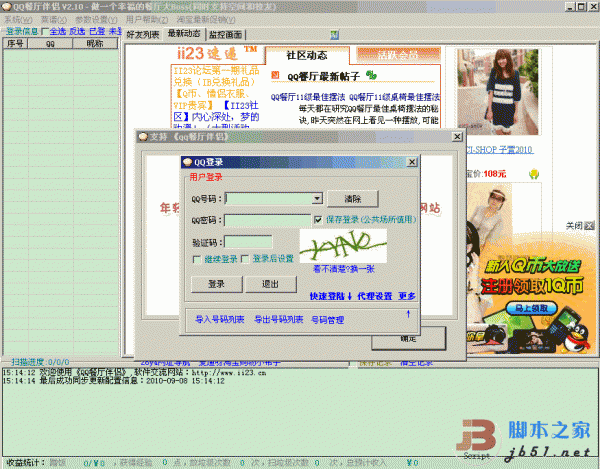Switch to the 好友列表 tab
Image resolution: width=600 pixels, height=469 pixels.
tap(143, 35)
